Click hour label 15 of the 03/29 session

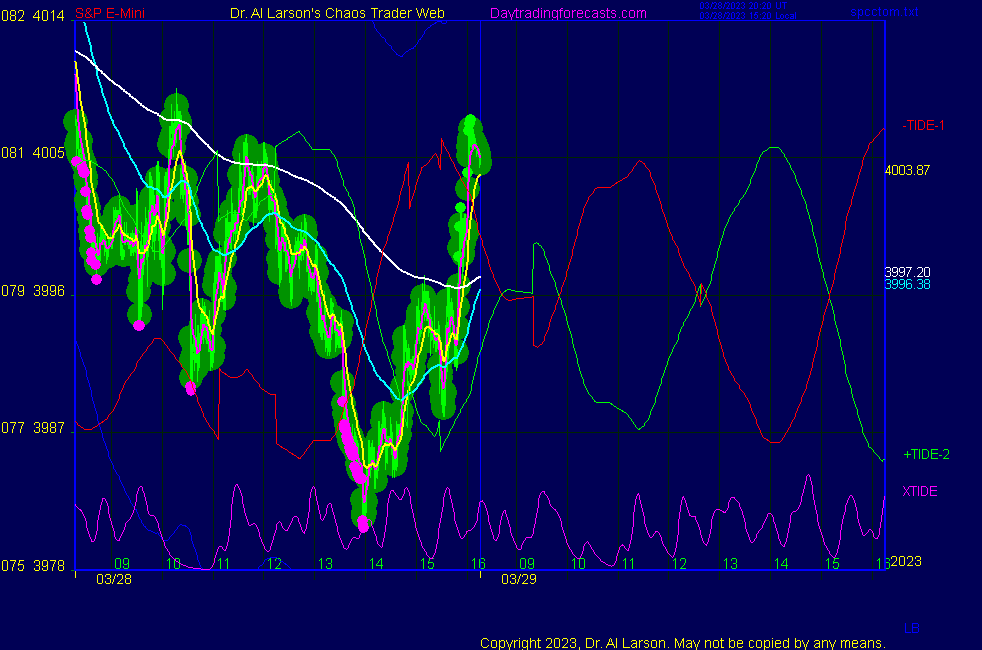click(832, 564)
